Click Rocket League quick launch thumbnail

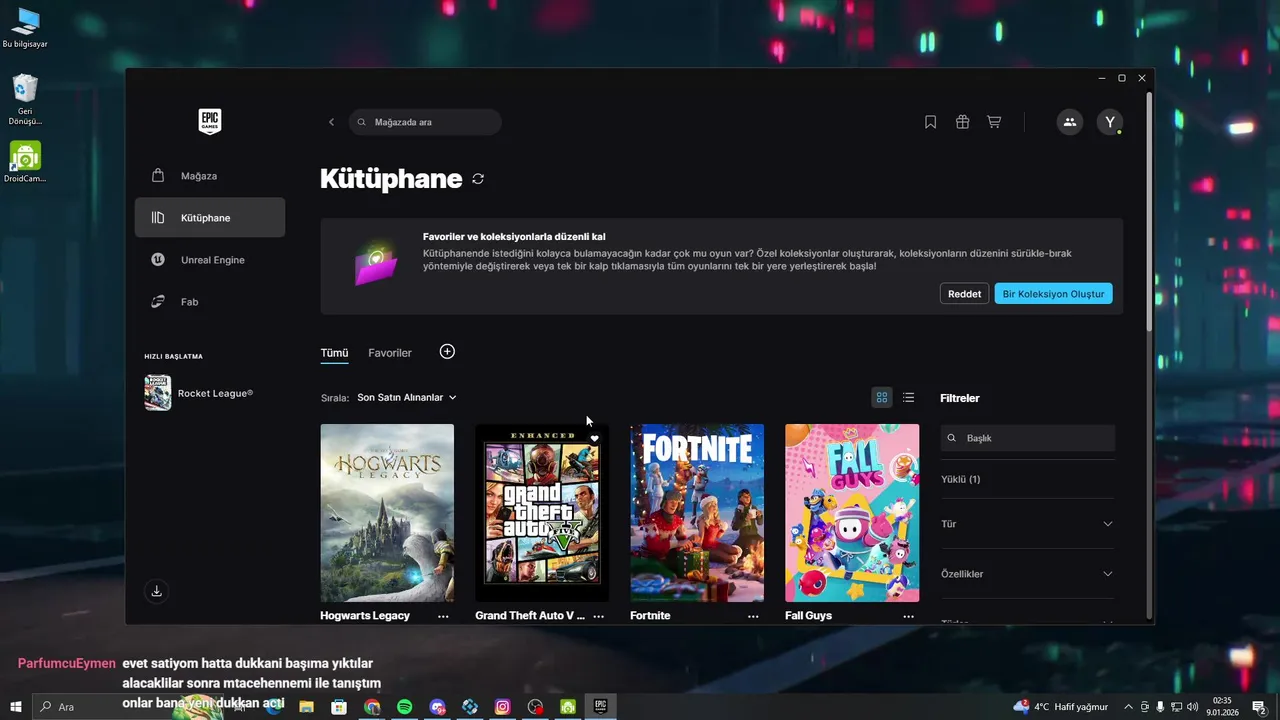[x=158, y=393]
